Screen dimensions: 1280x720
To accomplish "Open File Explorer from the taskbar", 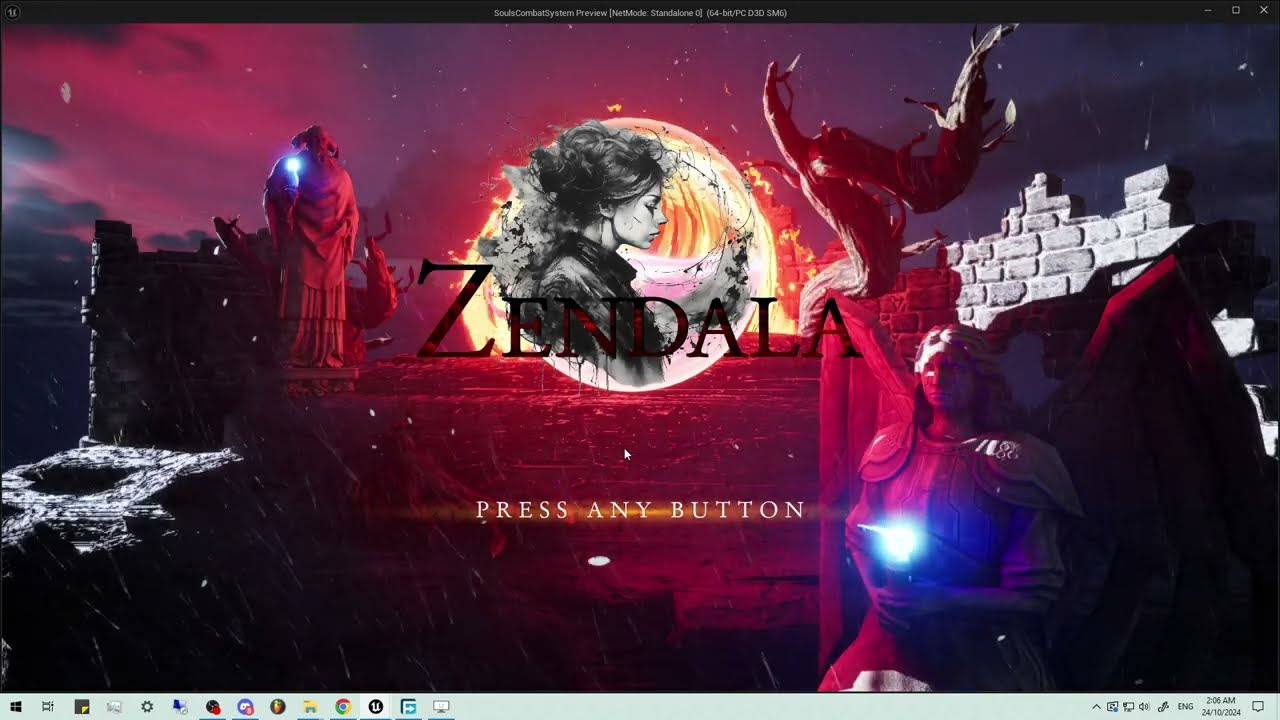I will click(x=310, y=707).
